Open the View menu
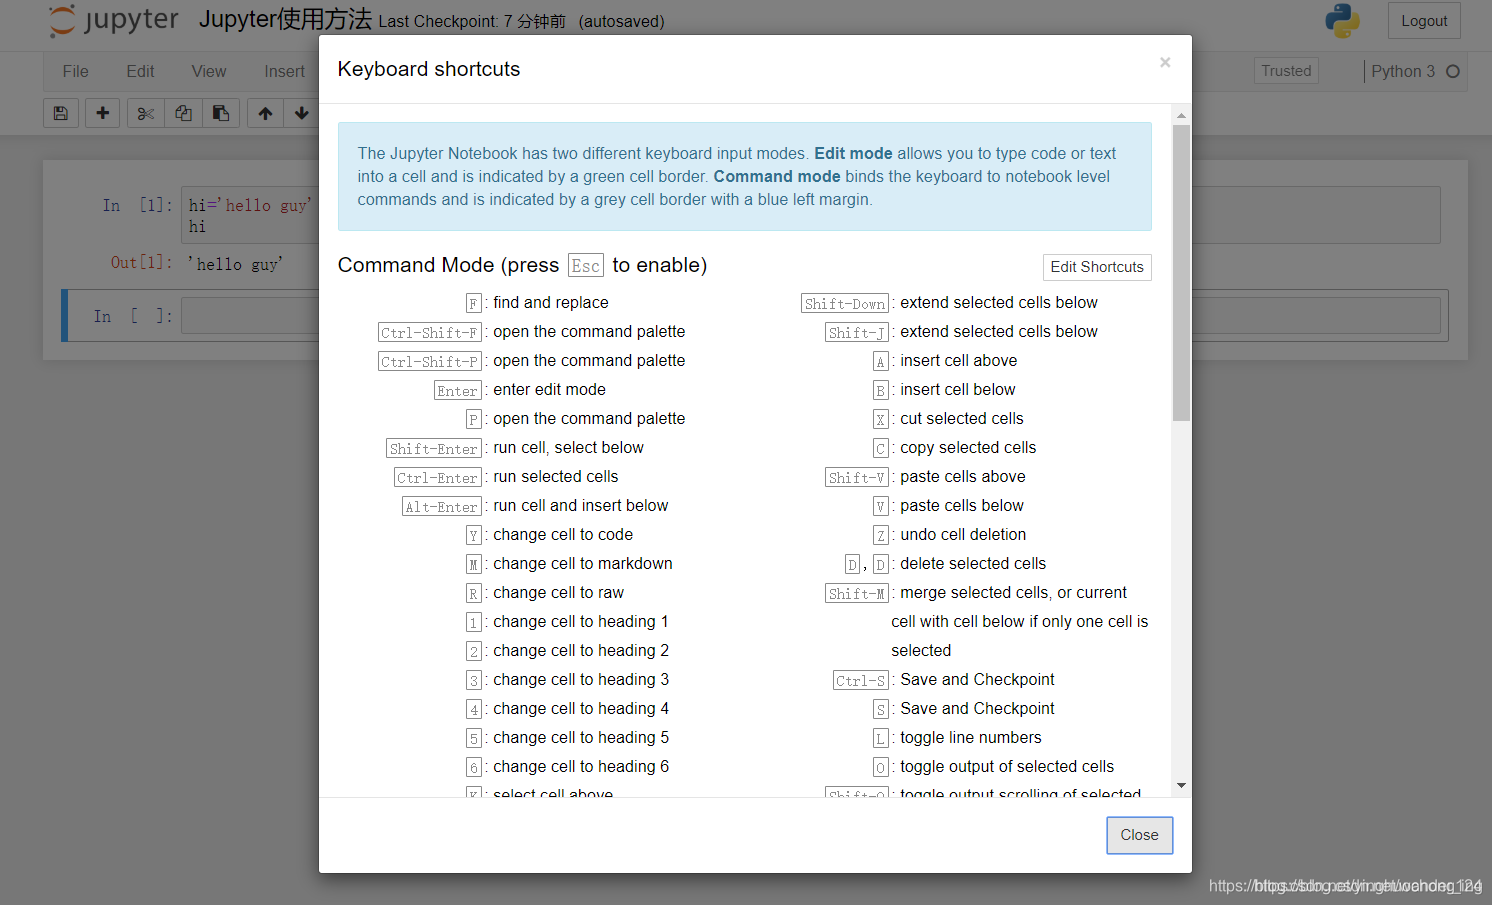Screen dimensions: 1492x905 pos(209,72)
